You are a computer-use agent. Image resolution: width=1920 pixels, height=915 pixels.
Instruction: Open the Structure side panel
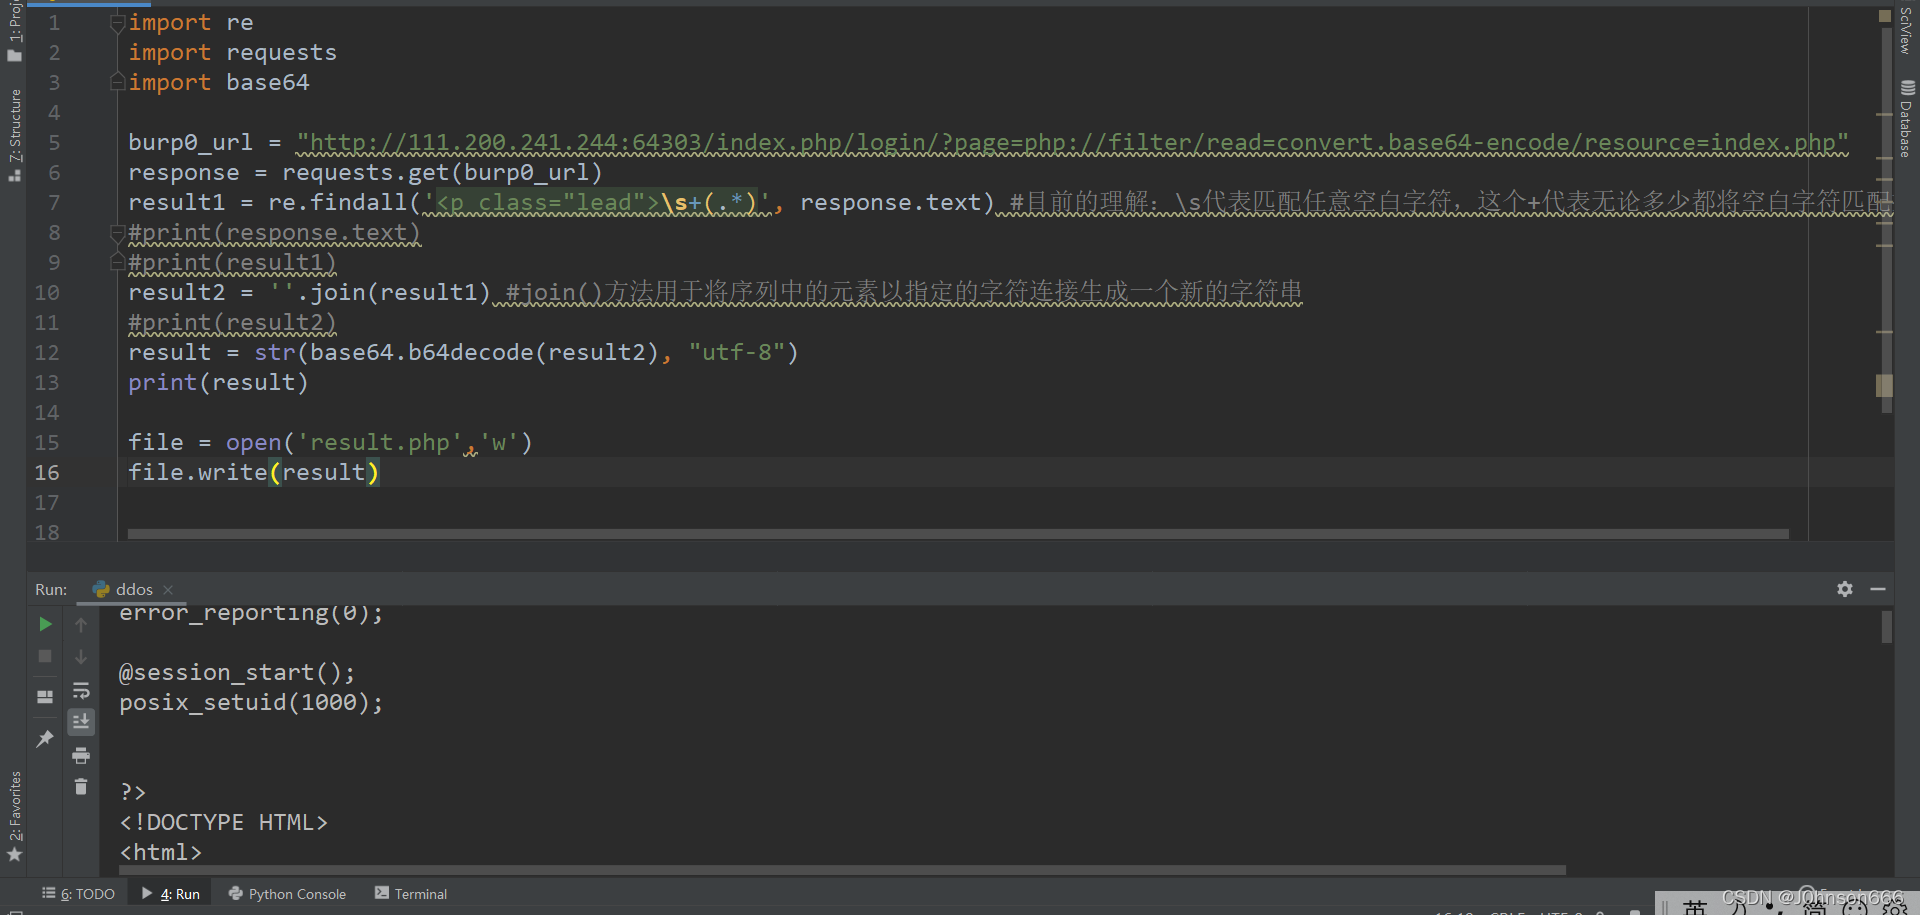pyautogui.click(x=14, y=134)
